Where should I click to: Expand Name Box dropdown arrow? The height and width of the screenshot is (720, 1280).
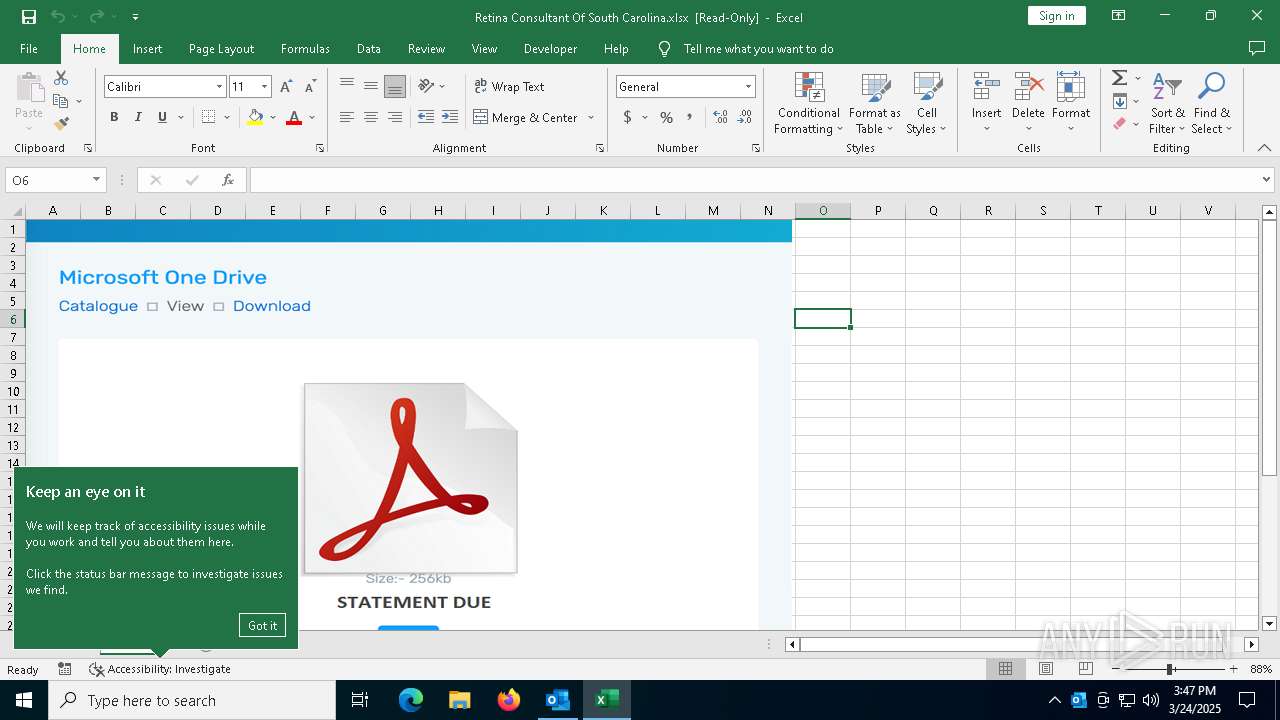[x=96, y=180]
